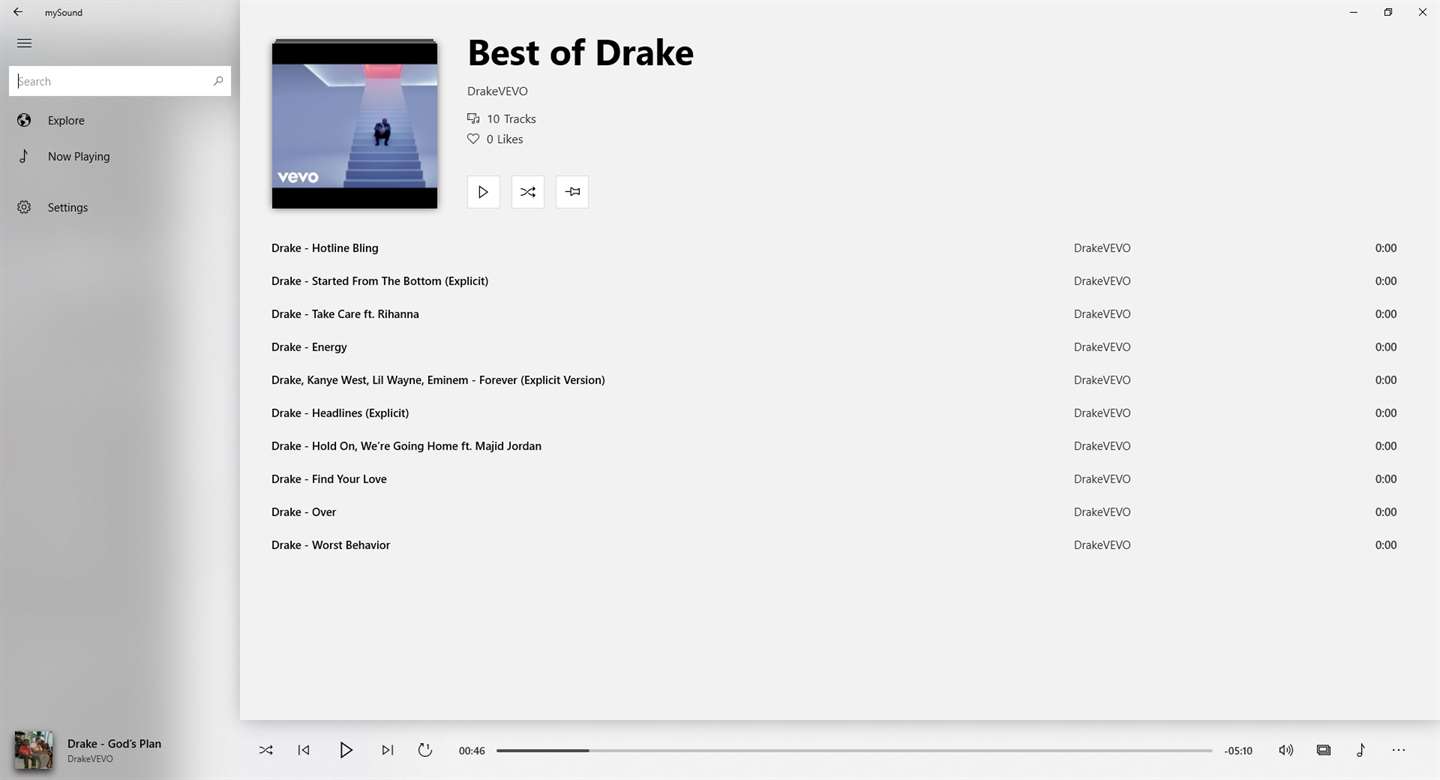
Task: Click the tracks count icon
Action: click(x=473, y=118)
